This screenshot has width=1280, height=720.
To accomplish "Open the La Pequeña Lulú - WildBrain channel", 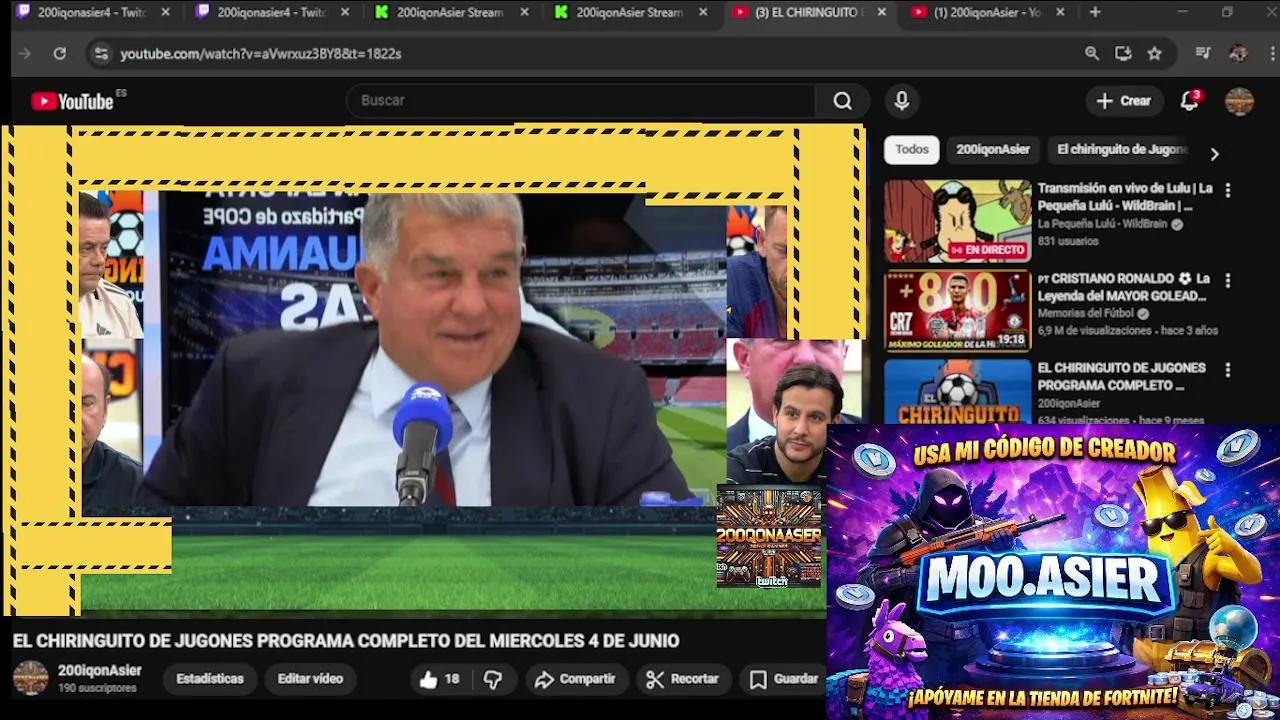I will [x=1102, y=224].
